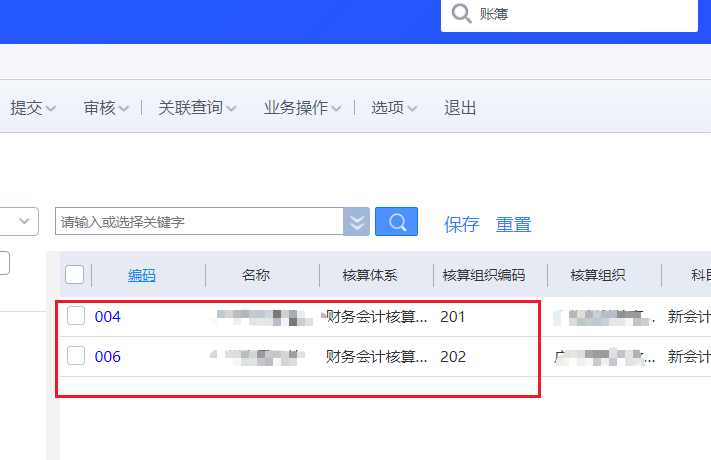711x460 pixels.
Task: Click the 财务会计核算... cell in row 006
Action: [x=376, y=357]
